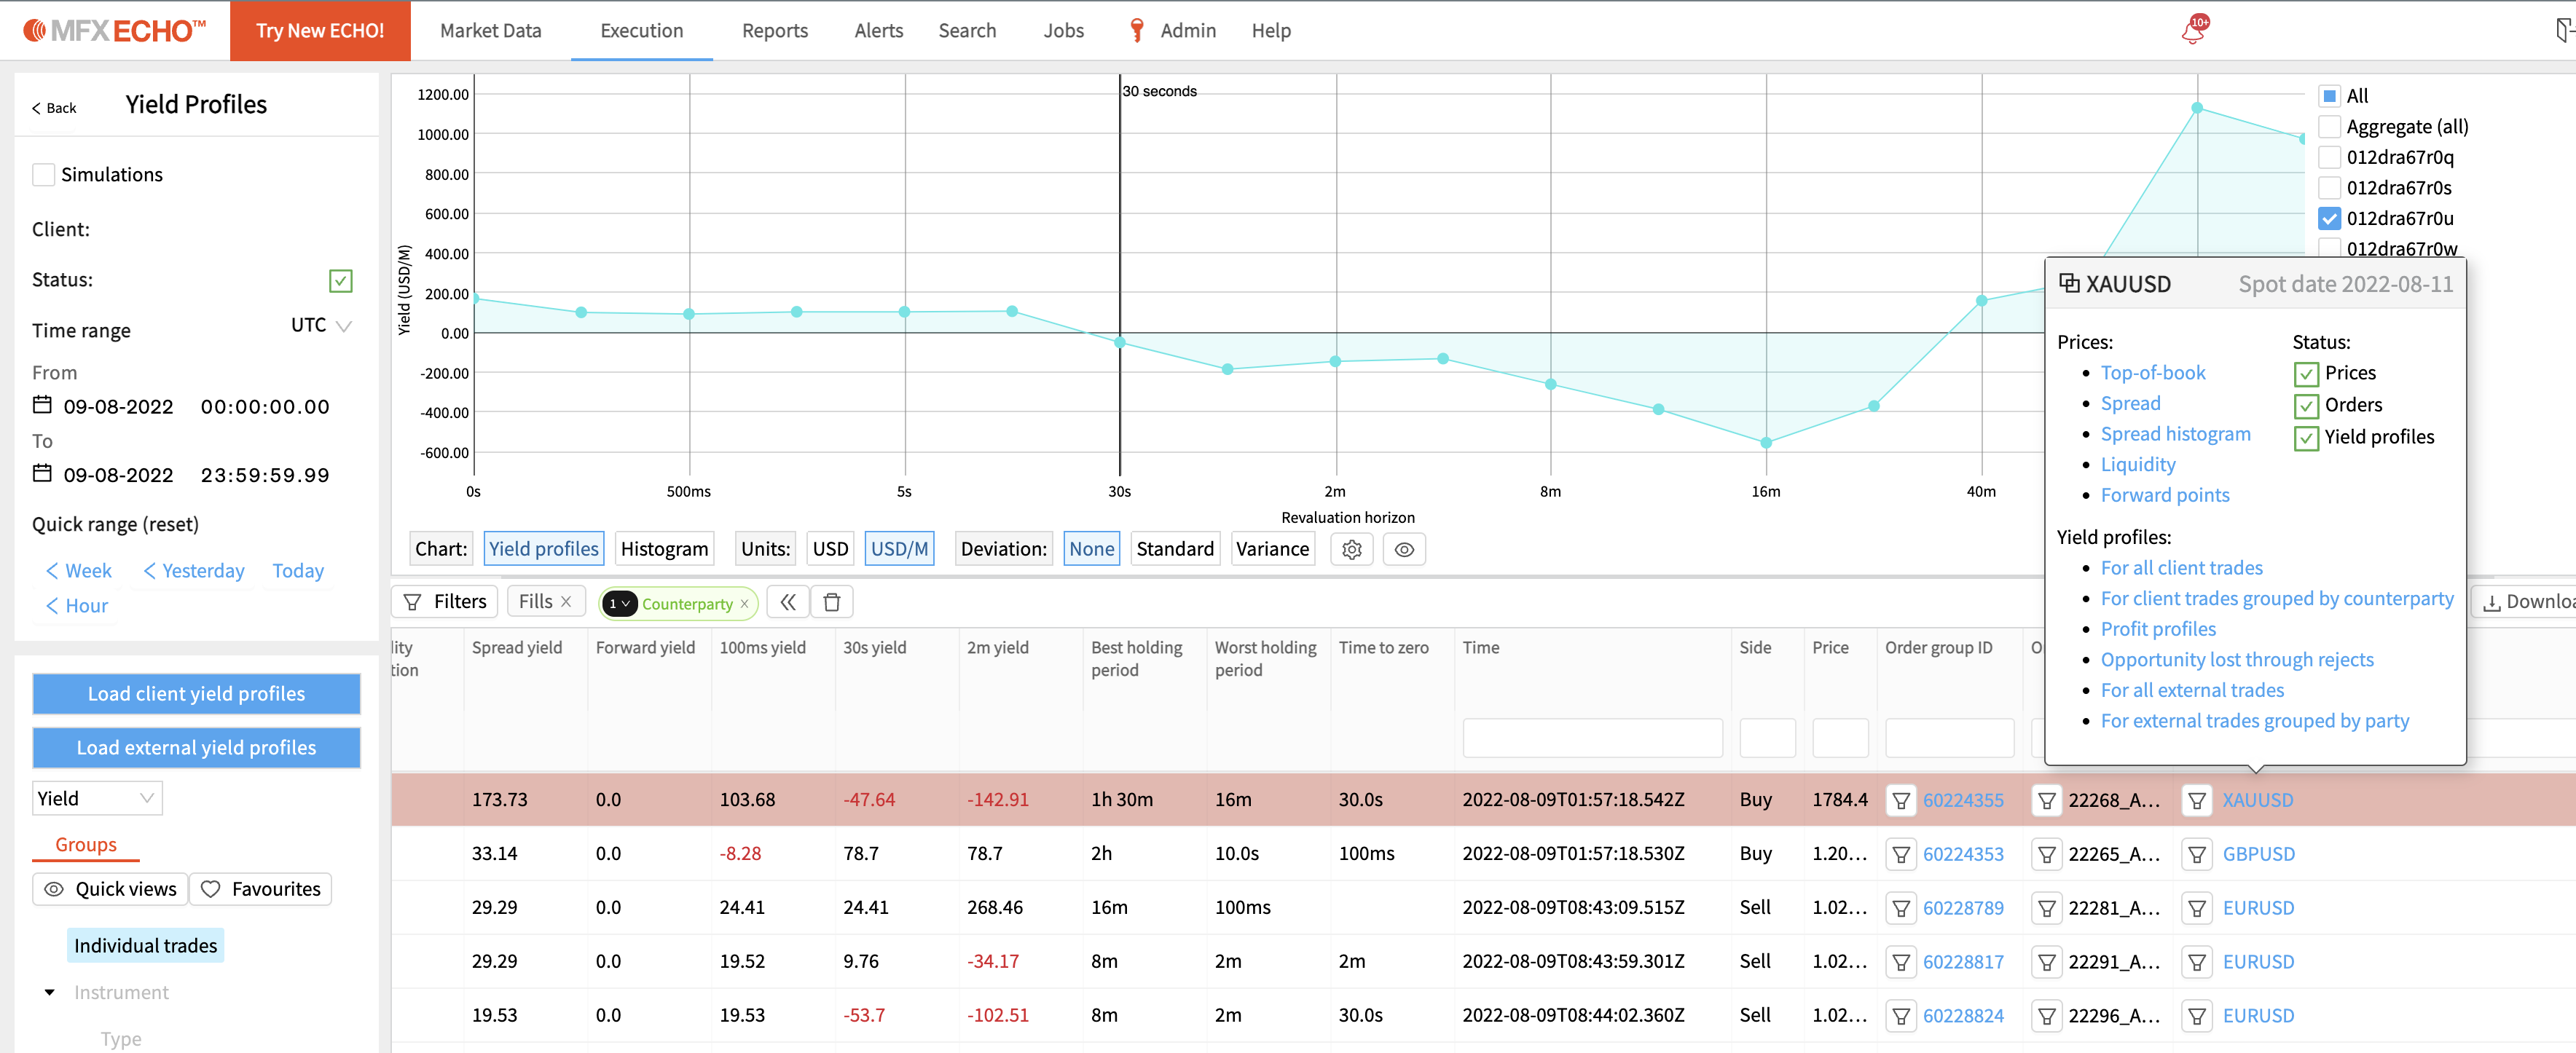Open the Top-of-book link

pos(2152,373)
